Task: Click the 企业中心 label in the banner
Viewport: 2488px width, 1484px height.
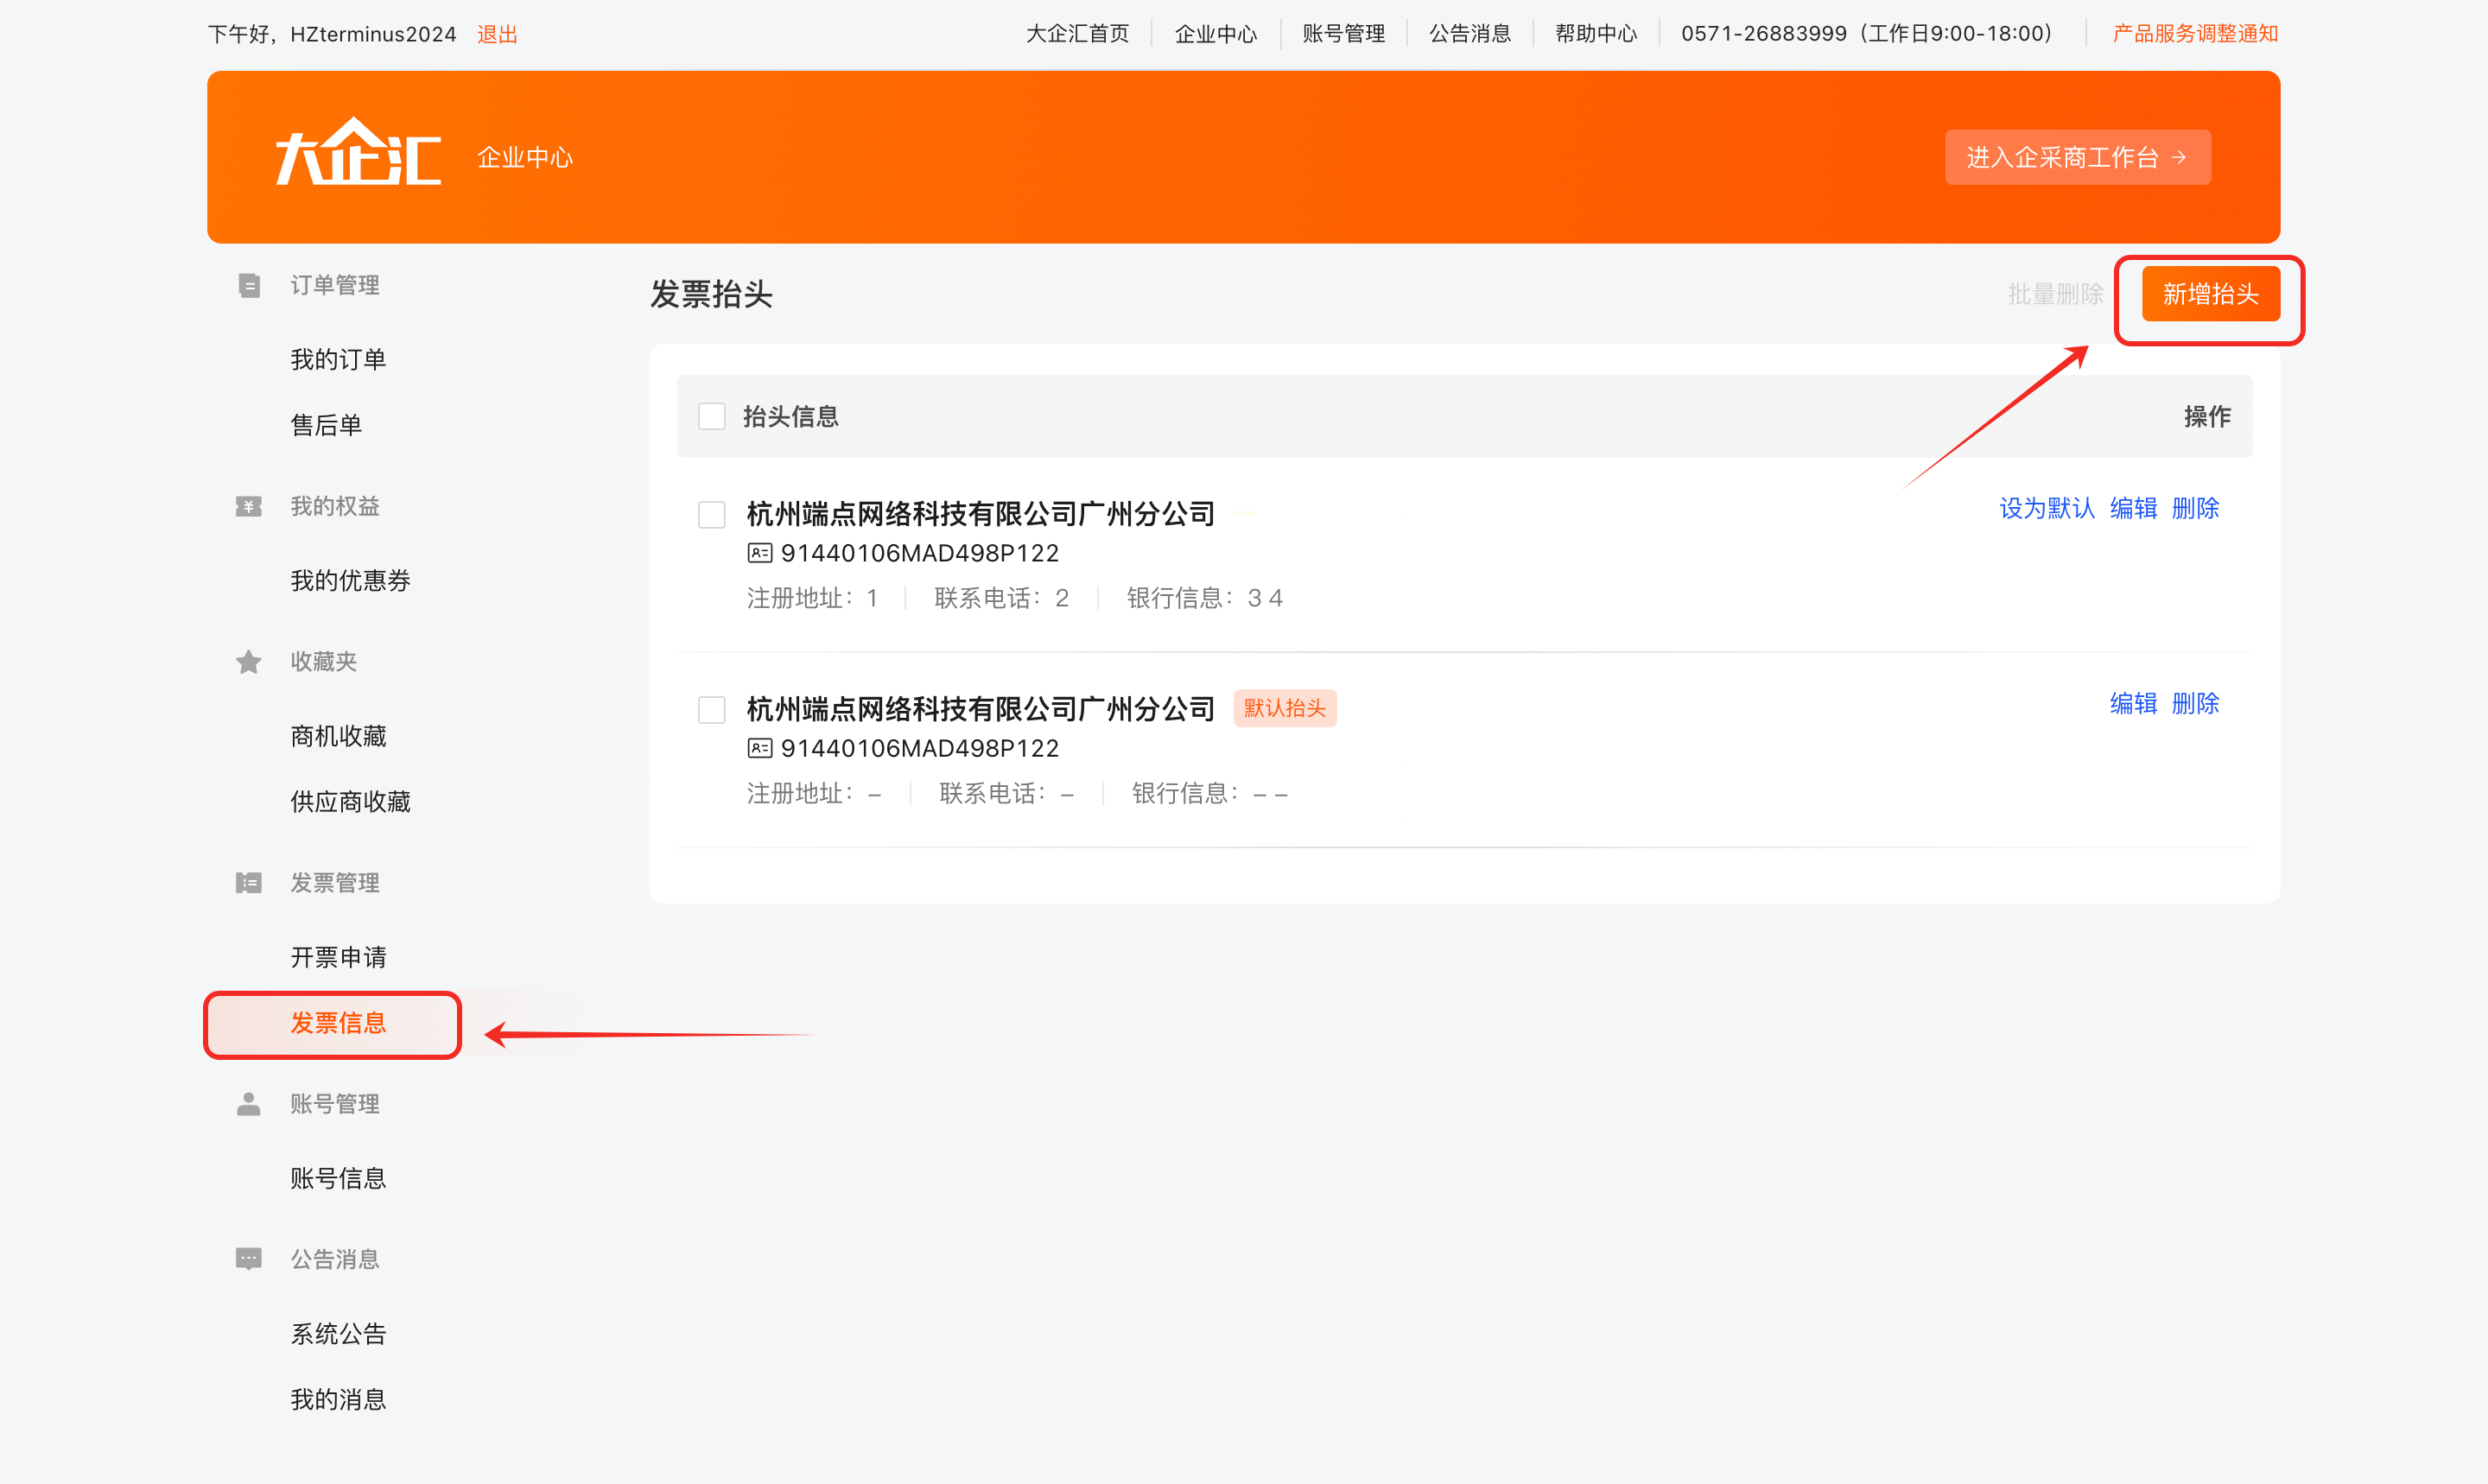Action: pyautogui.click(x=525, y=158)
